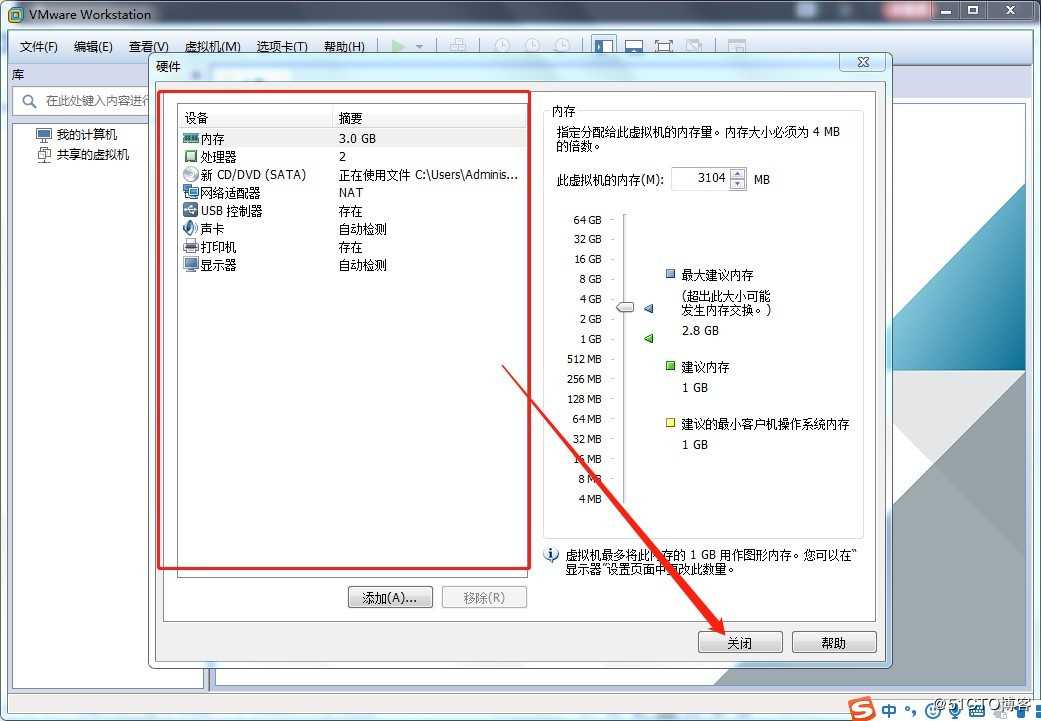
Task: Select the 声卡 sound card icon
Action: 191,228
